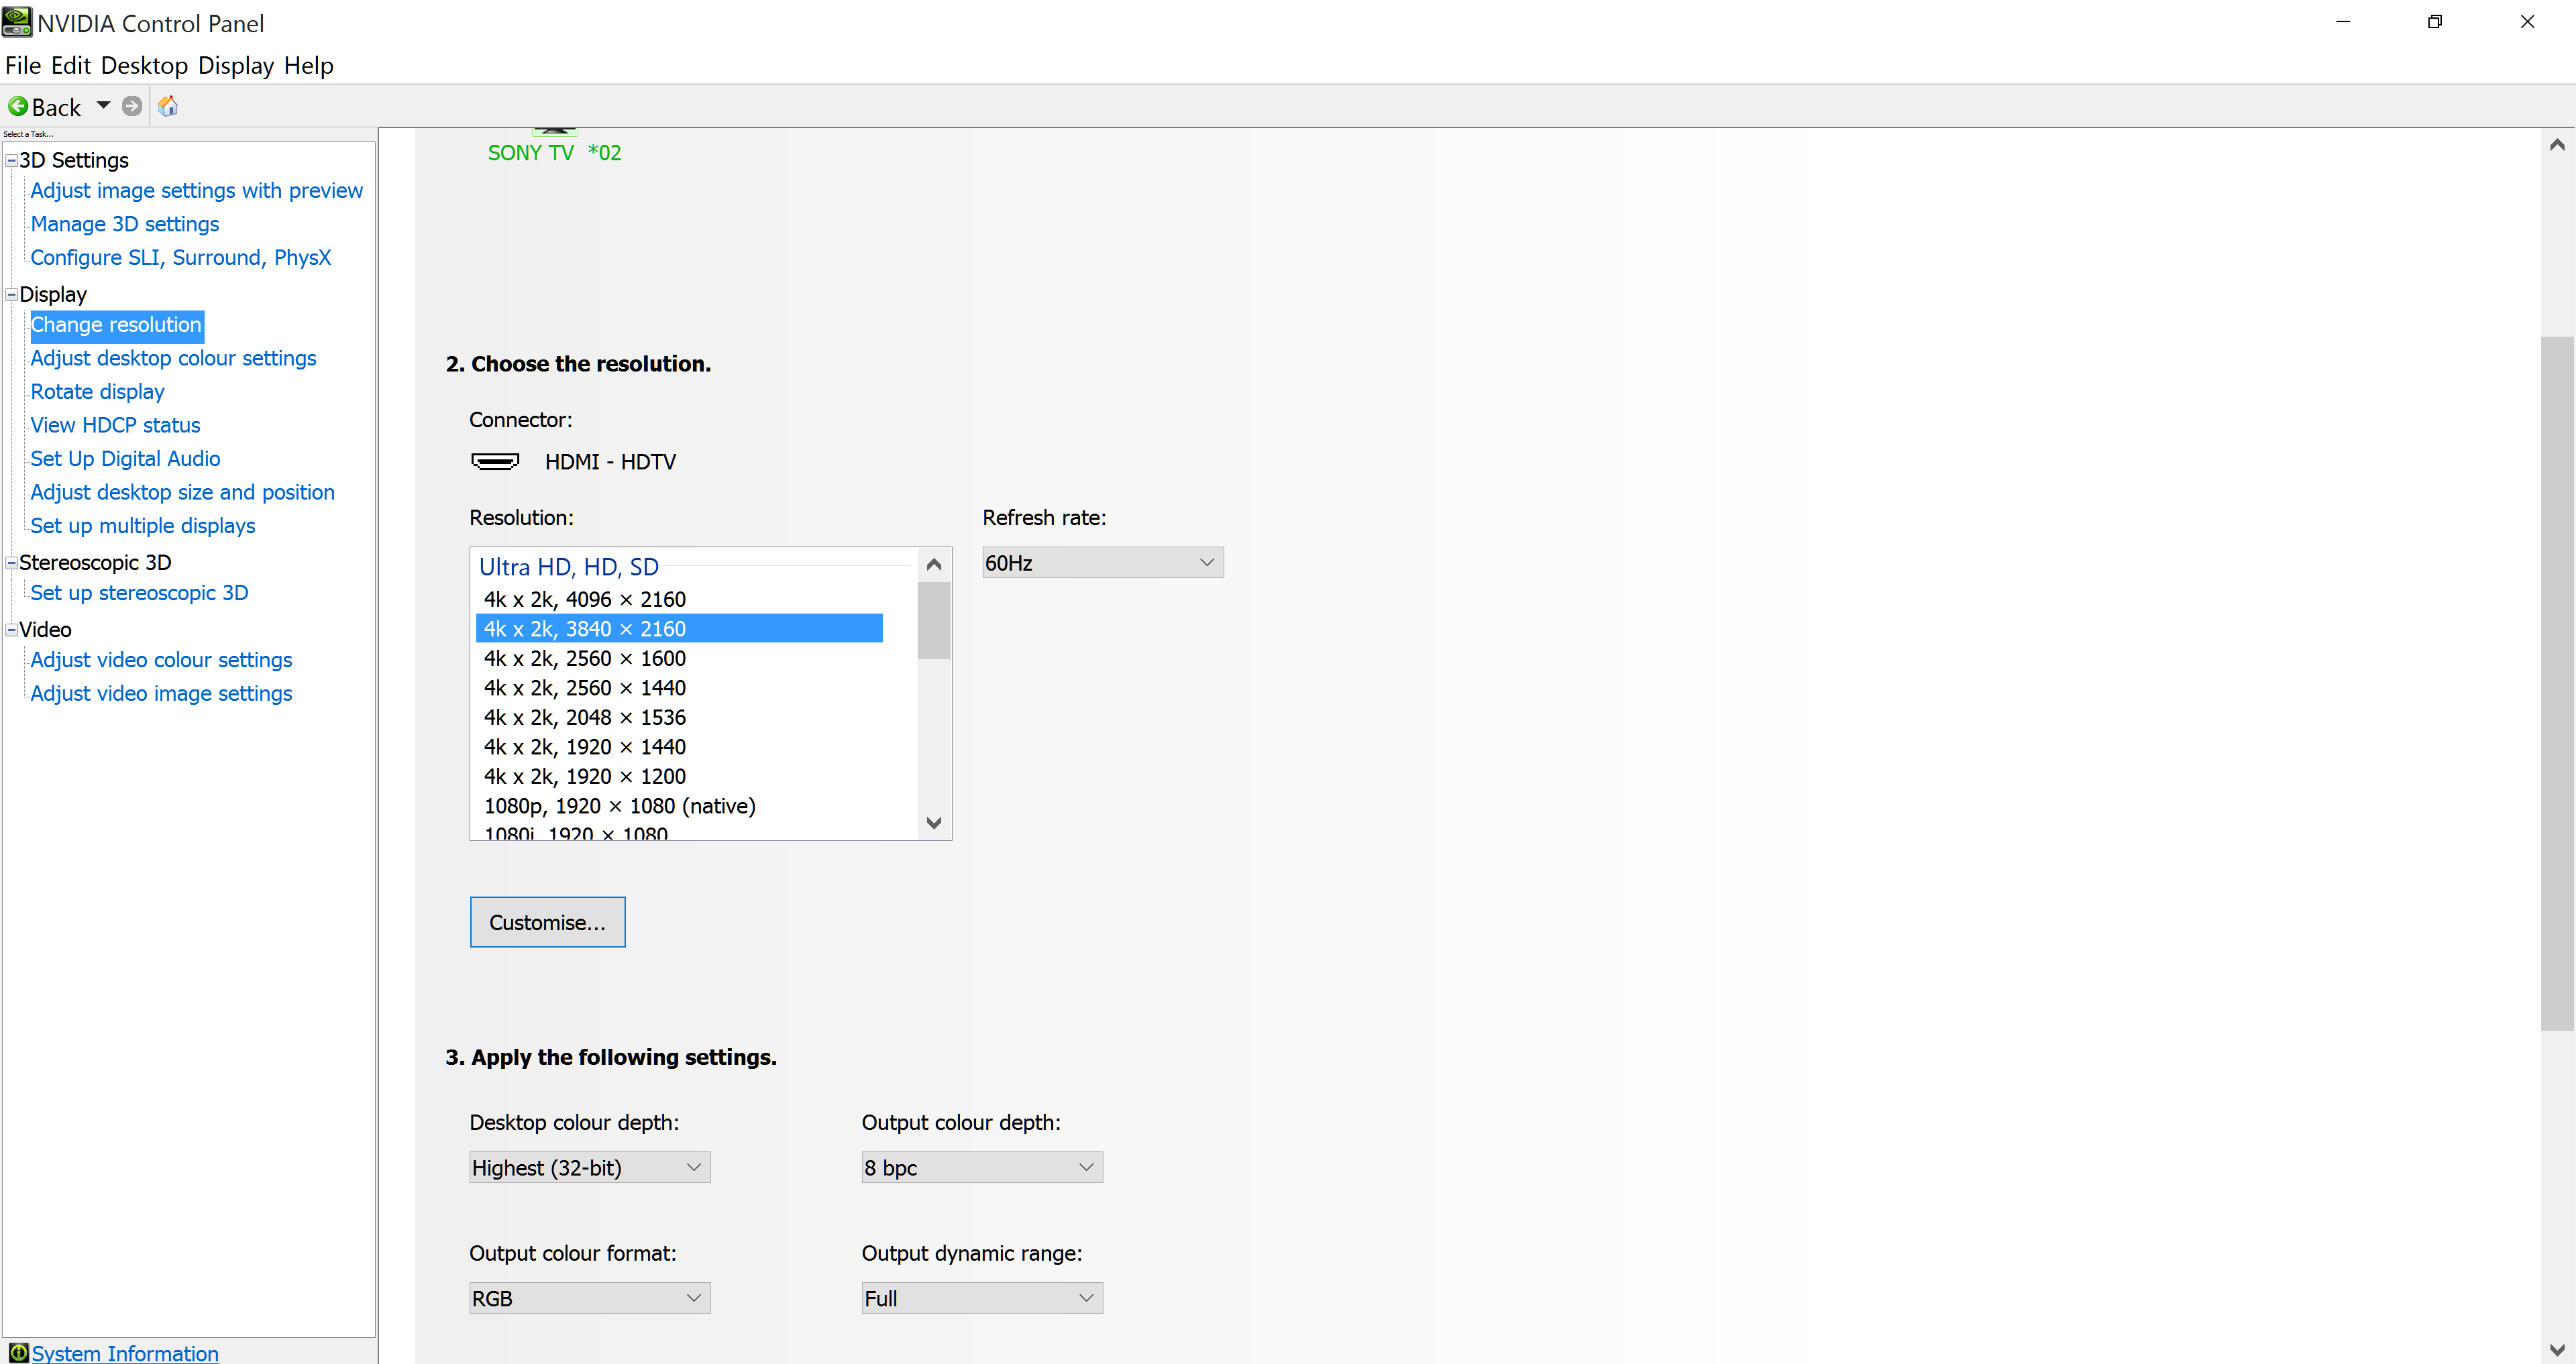The height and width of the screenshot is (1364, 2576).
Task: Select 4k x 2k, 2560 × 1440 resolution
Action: pos(585,688)
